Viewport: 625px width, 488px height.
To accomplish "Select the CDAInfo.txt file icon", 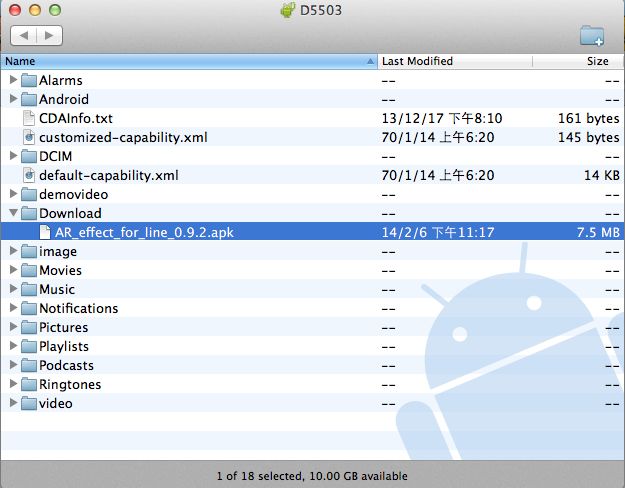I will point(29,118).
